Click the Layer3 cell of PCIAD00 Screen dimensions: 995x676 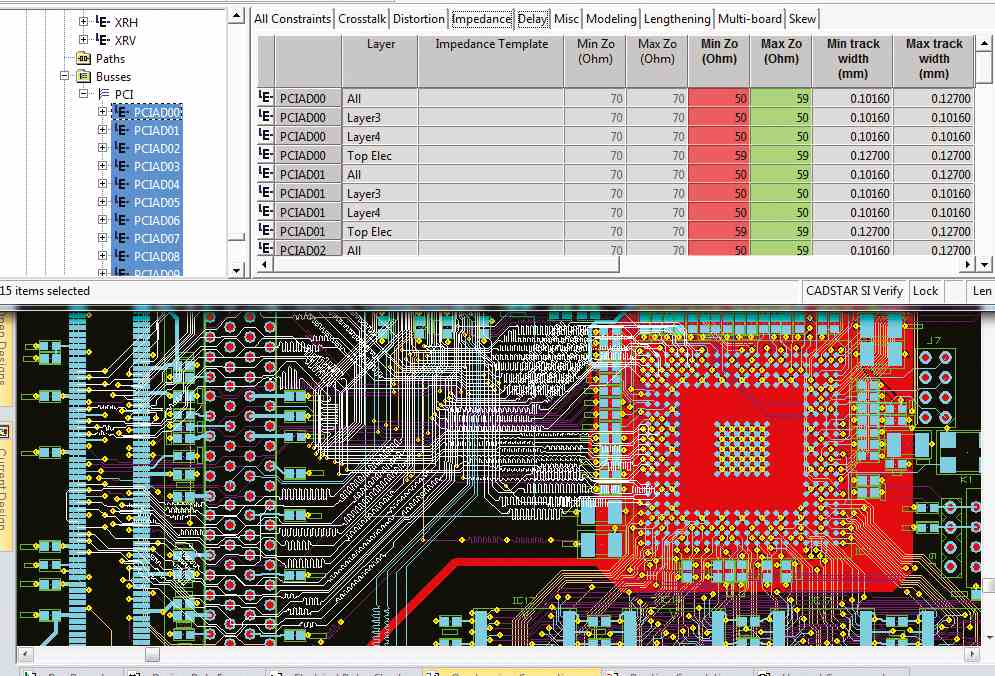tap(380, 117)
